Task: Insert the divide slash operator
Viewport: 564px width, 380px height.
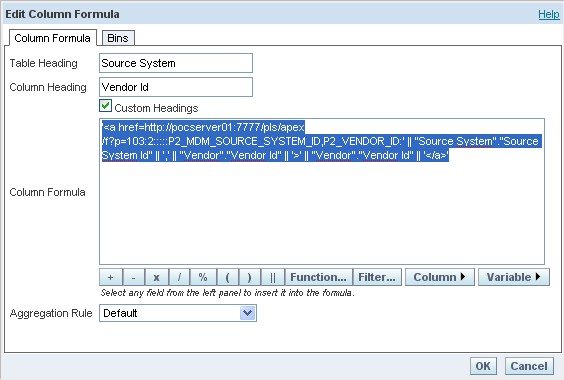Action: click(179, 277)
